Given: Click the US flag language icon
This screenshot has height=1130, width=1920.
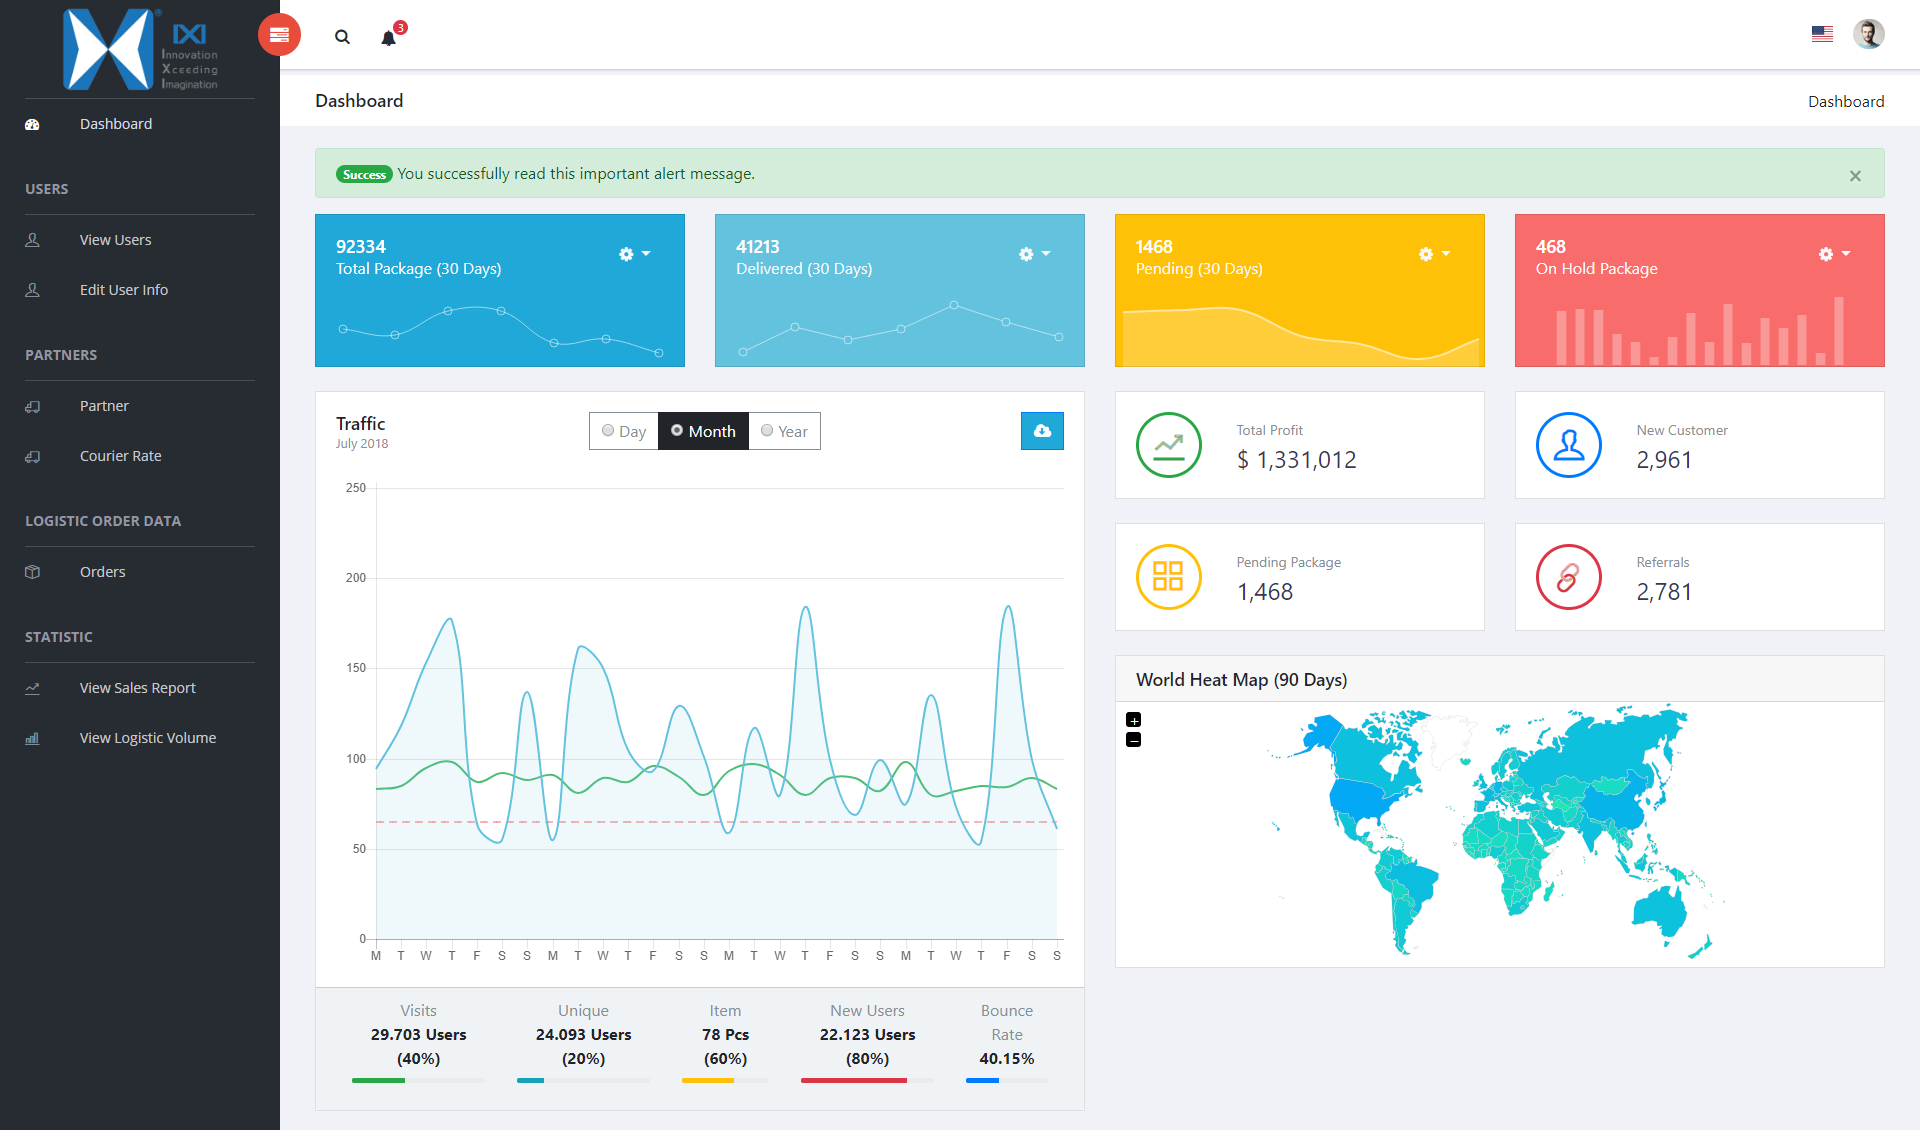Looking at the screenshot, I should tap(1822, 34).
